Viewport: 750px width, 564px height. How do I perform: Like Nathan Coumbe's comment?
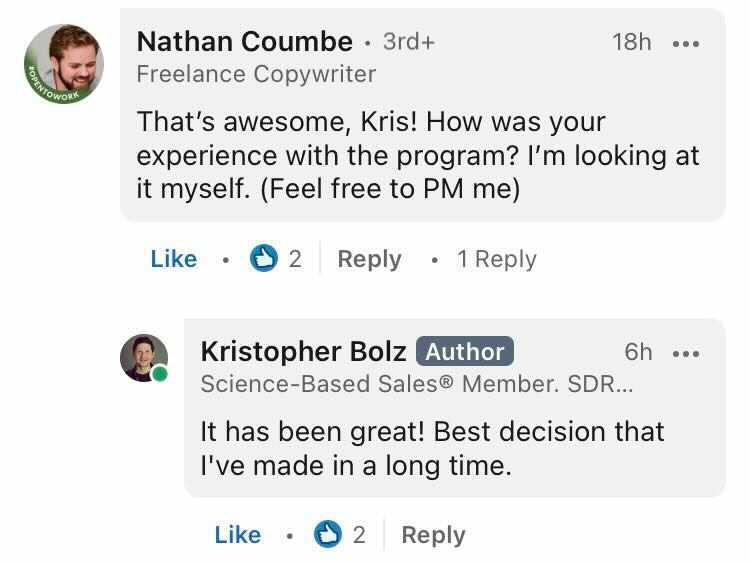[174, 259]
